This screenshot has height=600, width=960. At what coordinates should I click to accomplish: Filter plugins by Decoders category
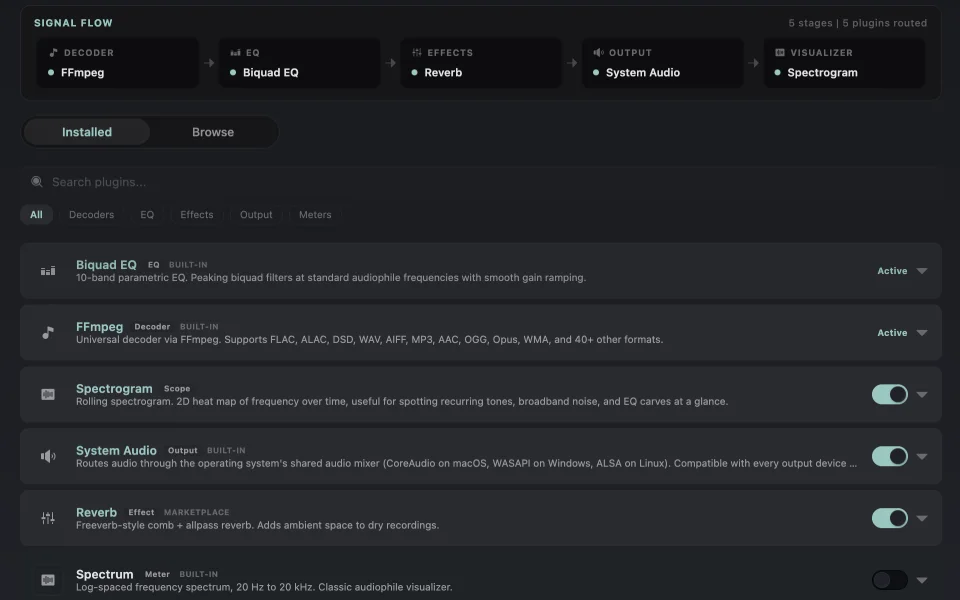point(91,215)
